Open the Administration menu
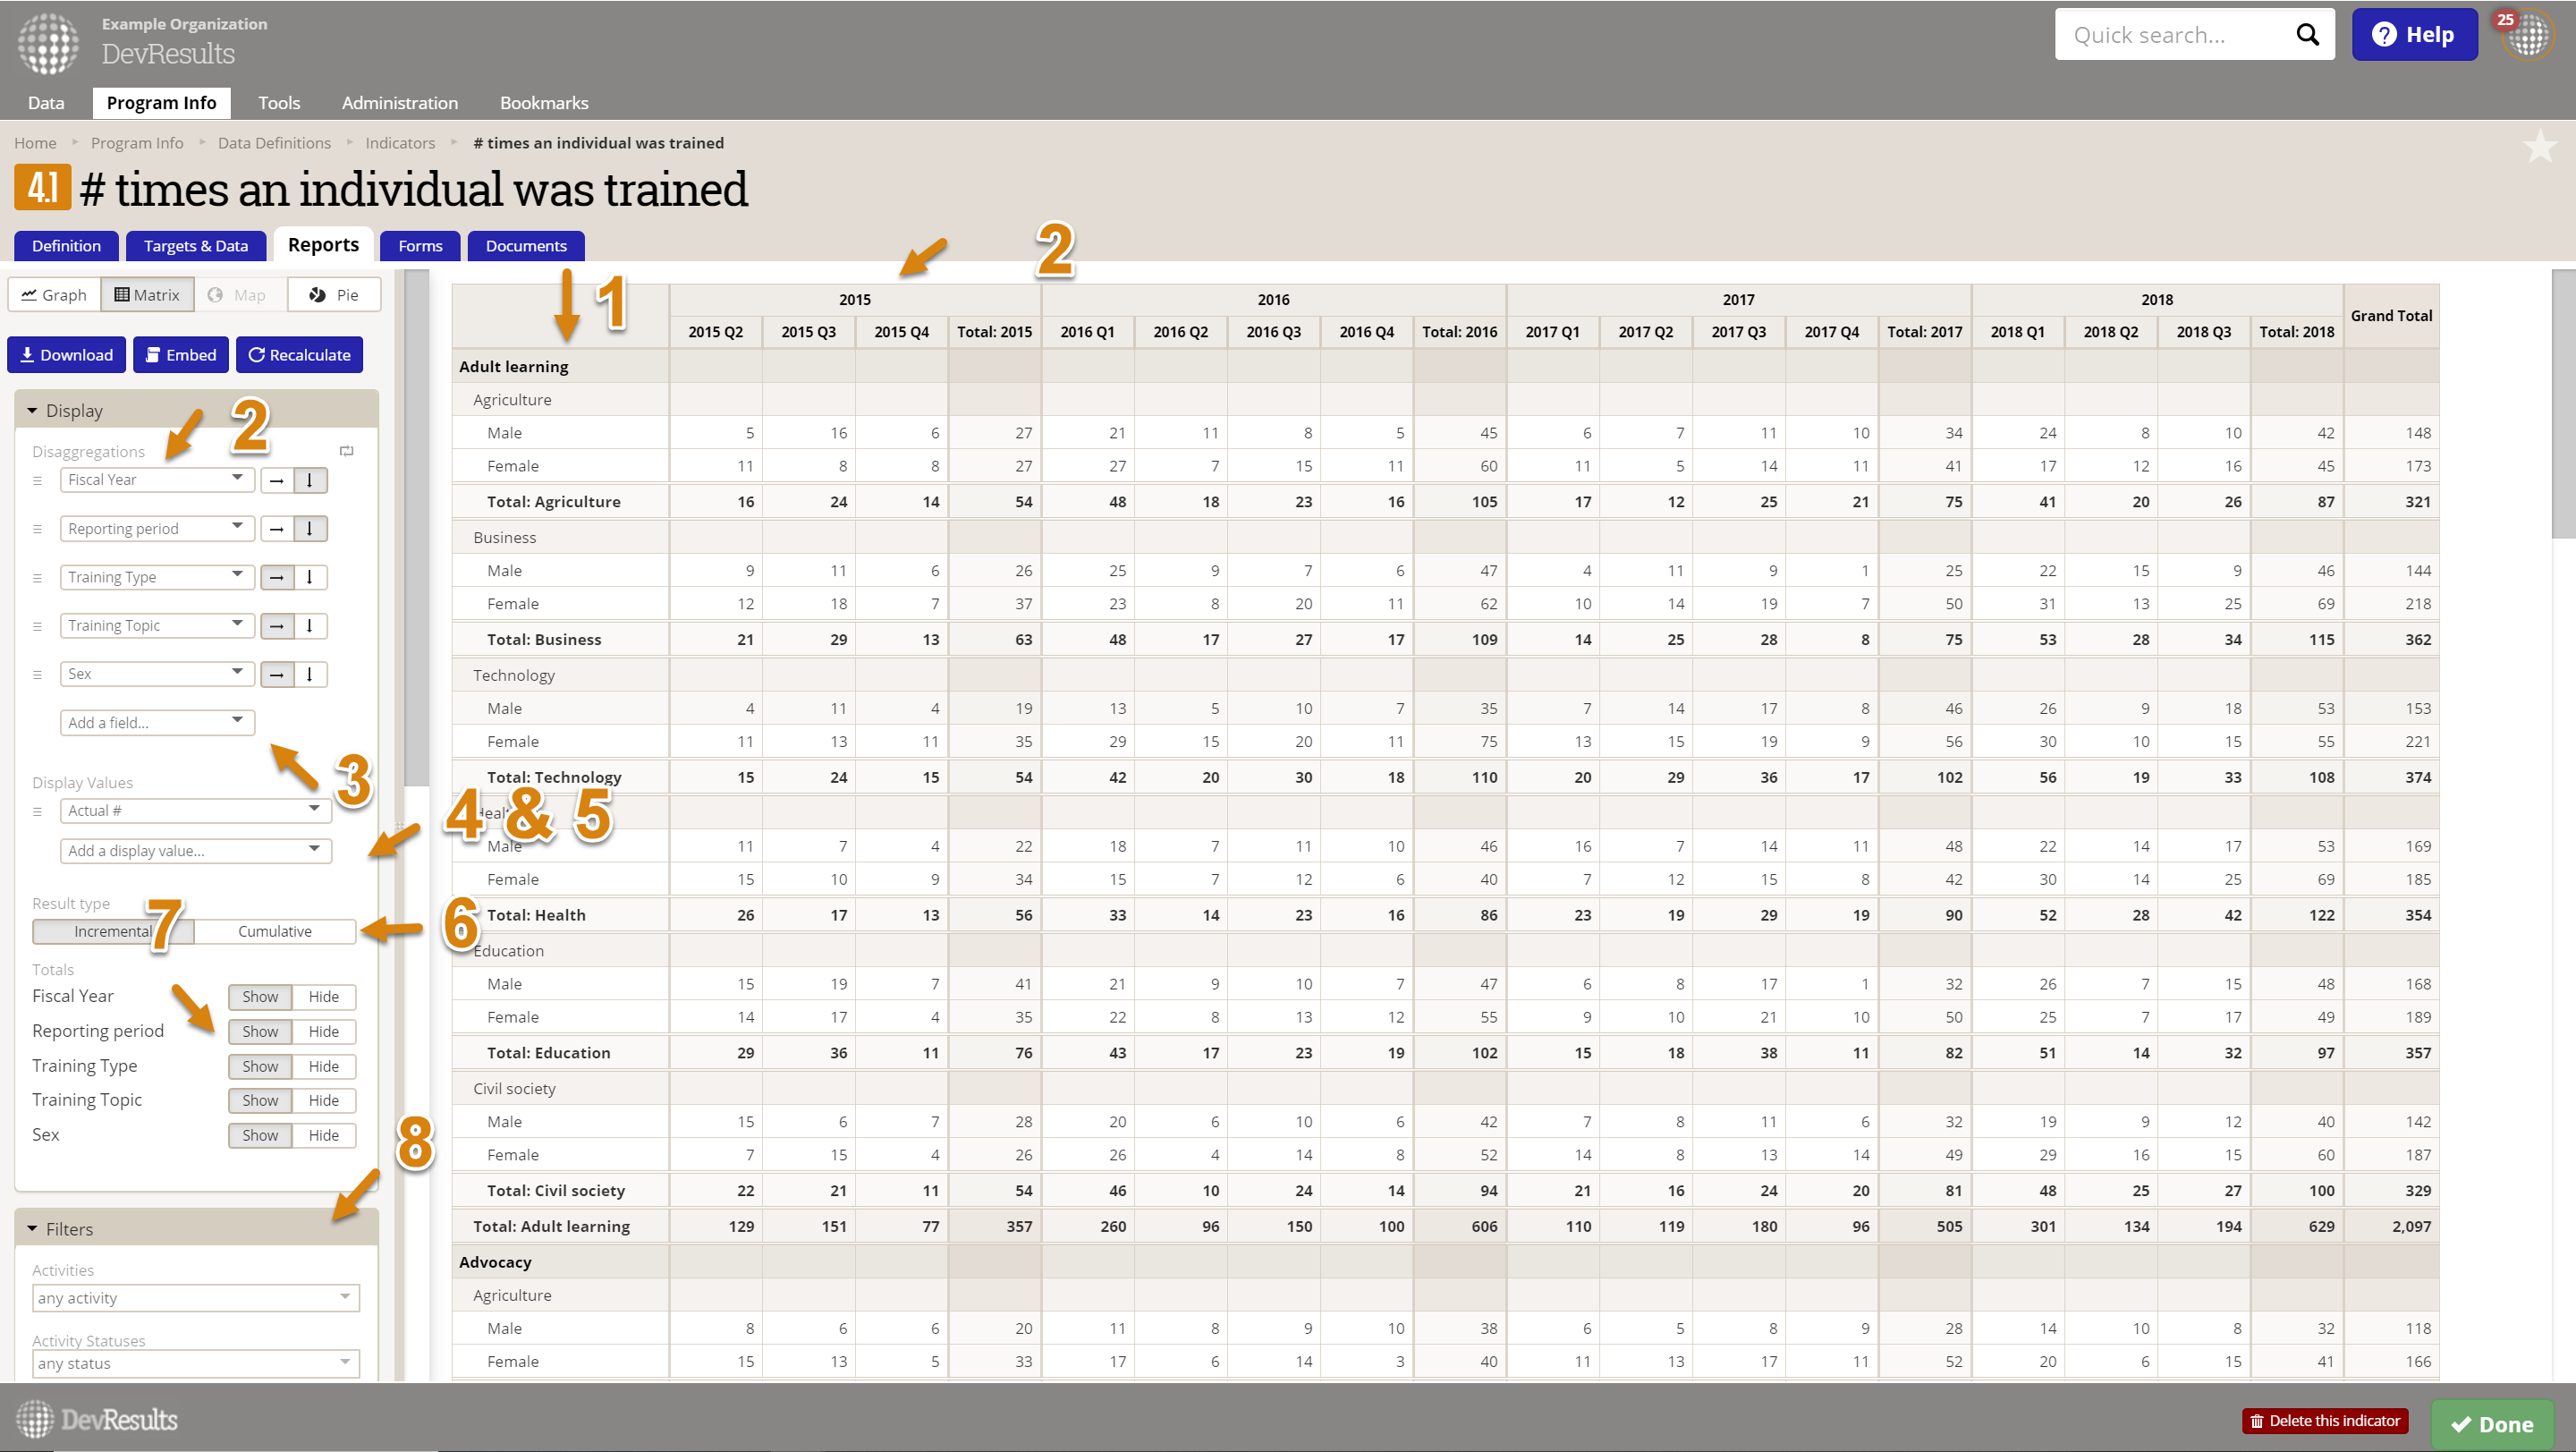This screenshot has height=1452, width=2576. [x=399, y=103]
